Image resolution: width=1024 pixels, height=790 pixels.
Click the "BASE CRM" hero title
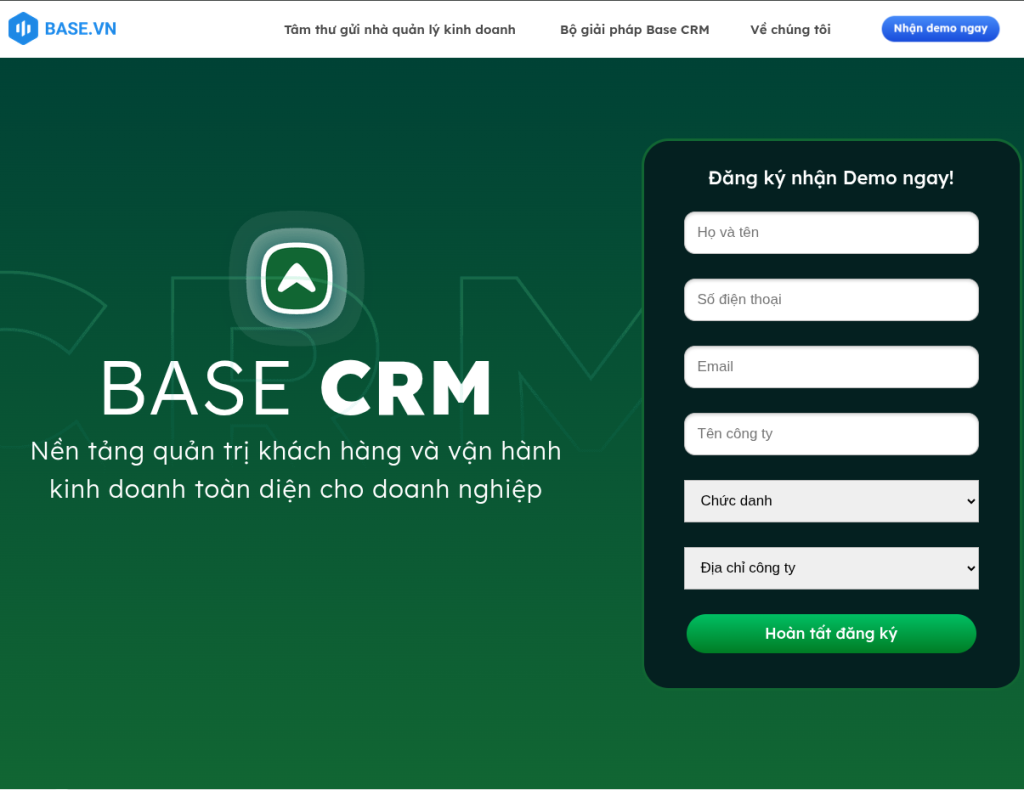click(x=296, y=388)
